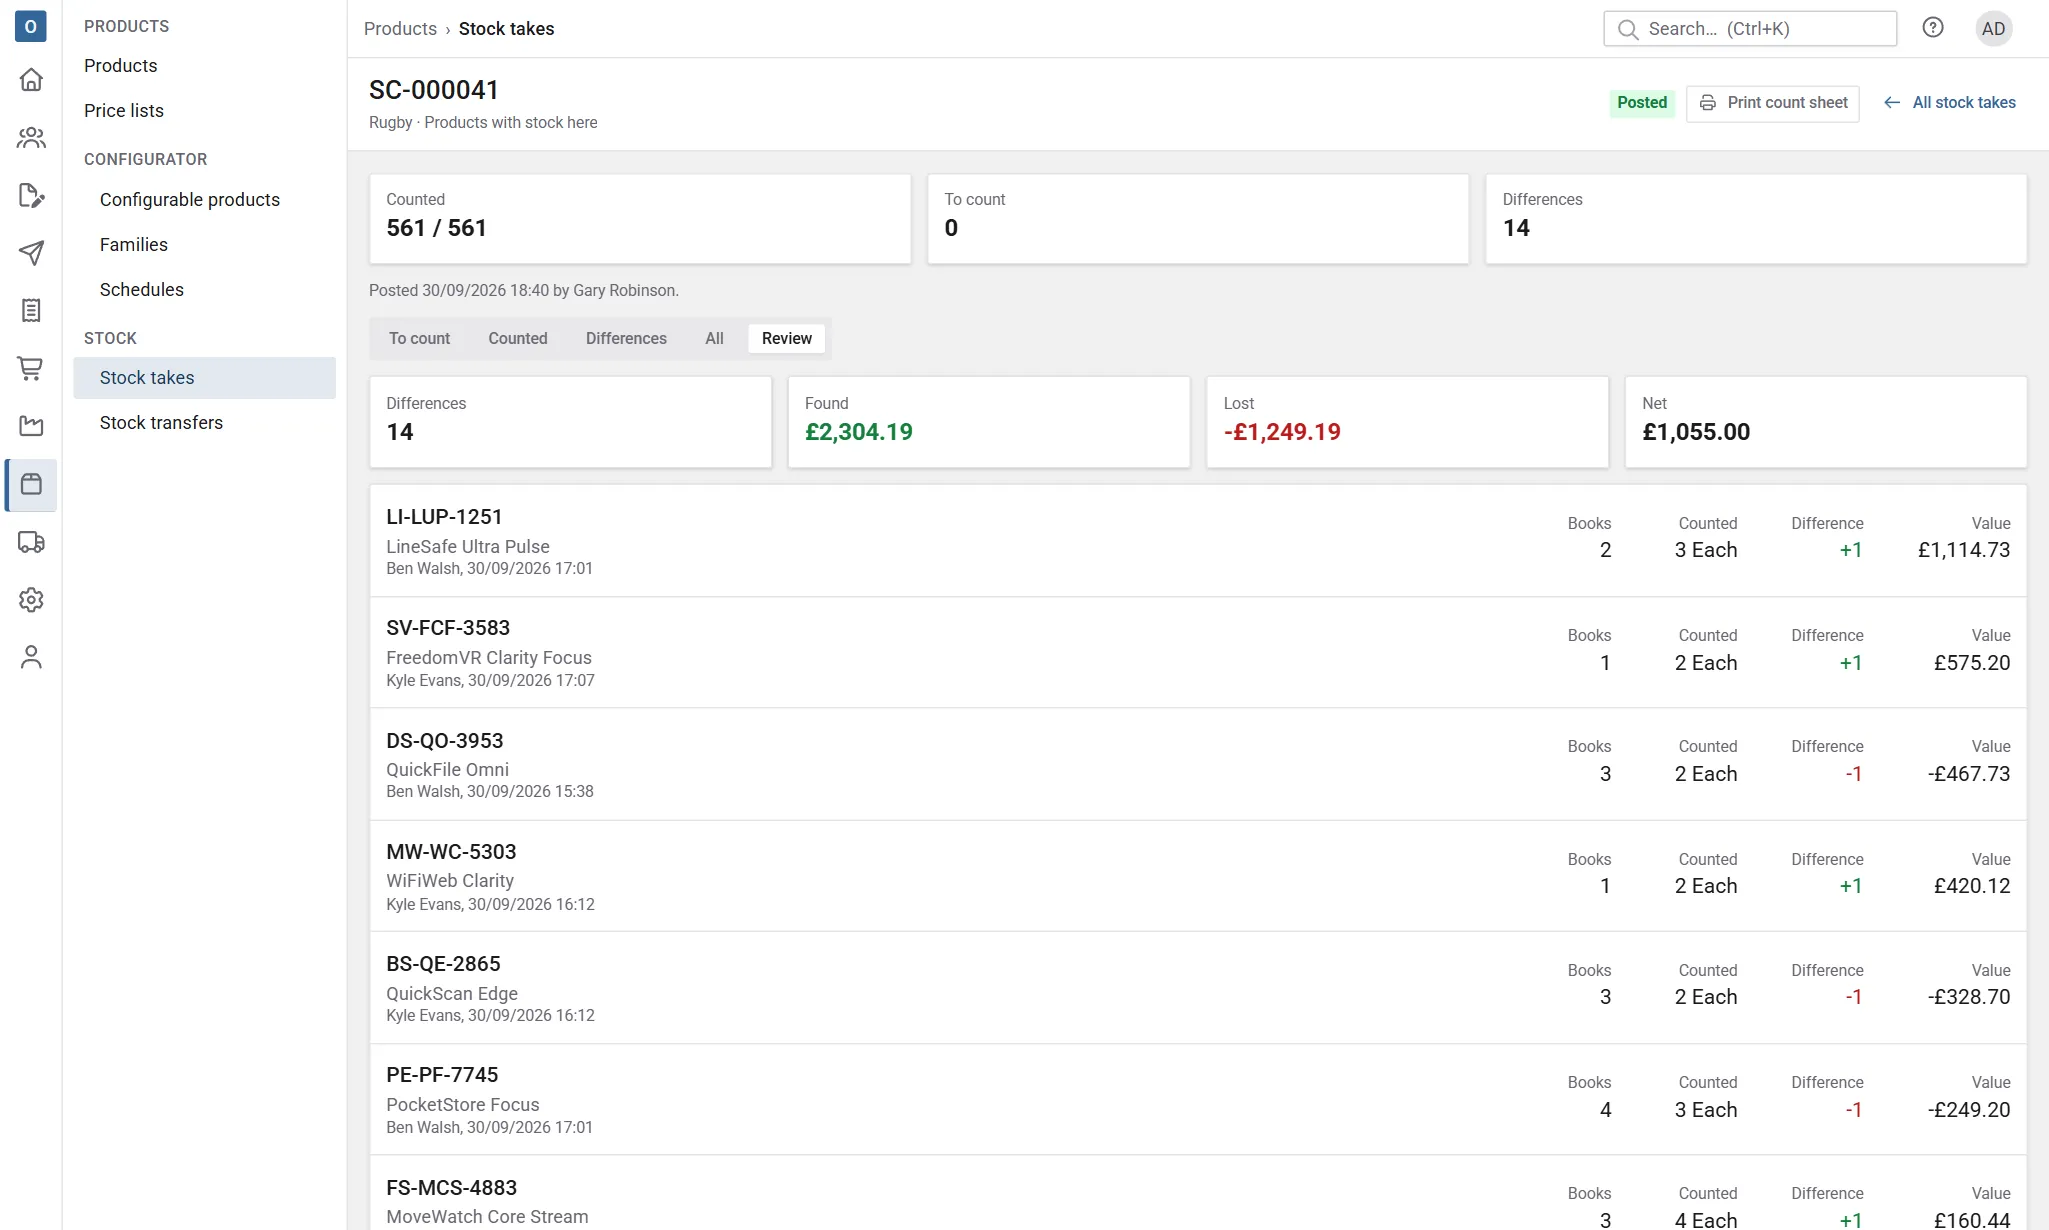Open the document edit icon in sidebar
This screenshot has width=2049, height=1230.
31,195
